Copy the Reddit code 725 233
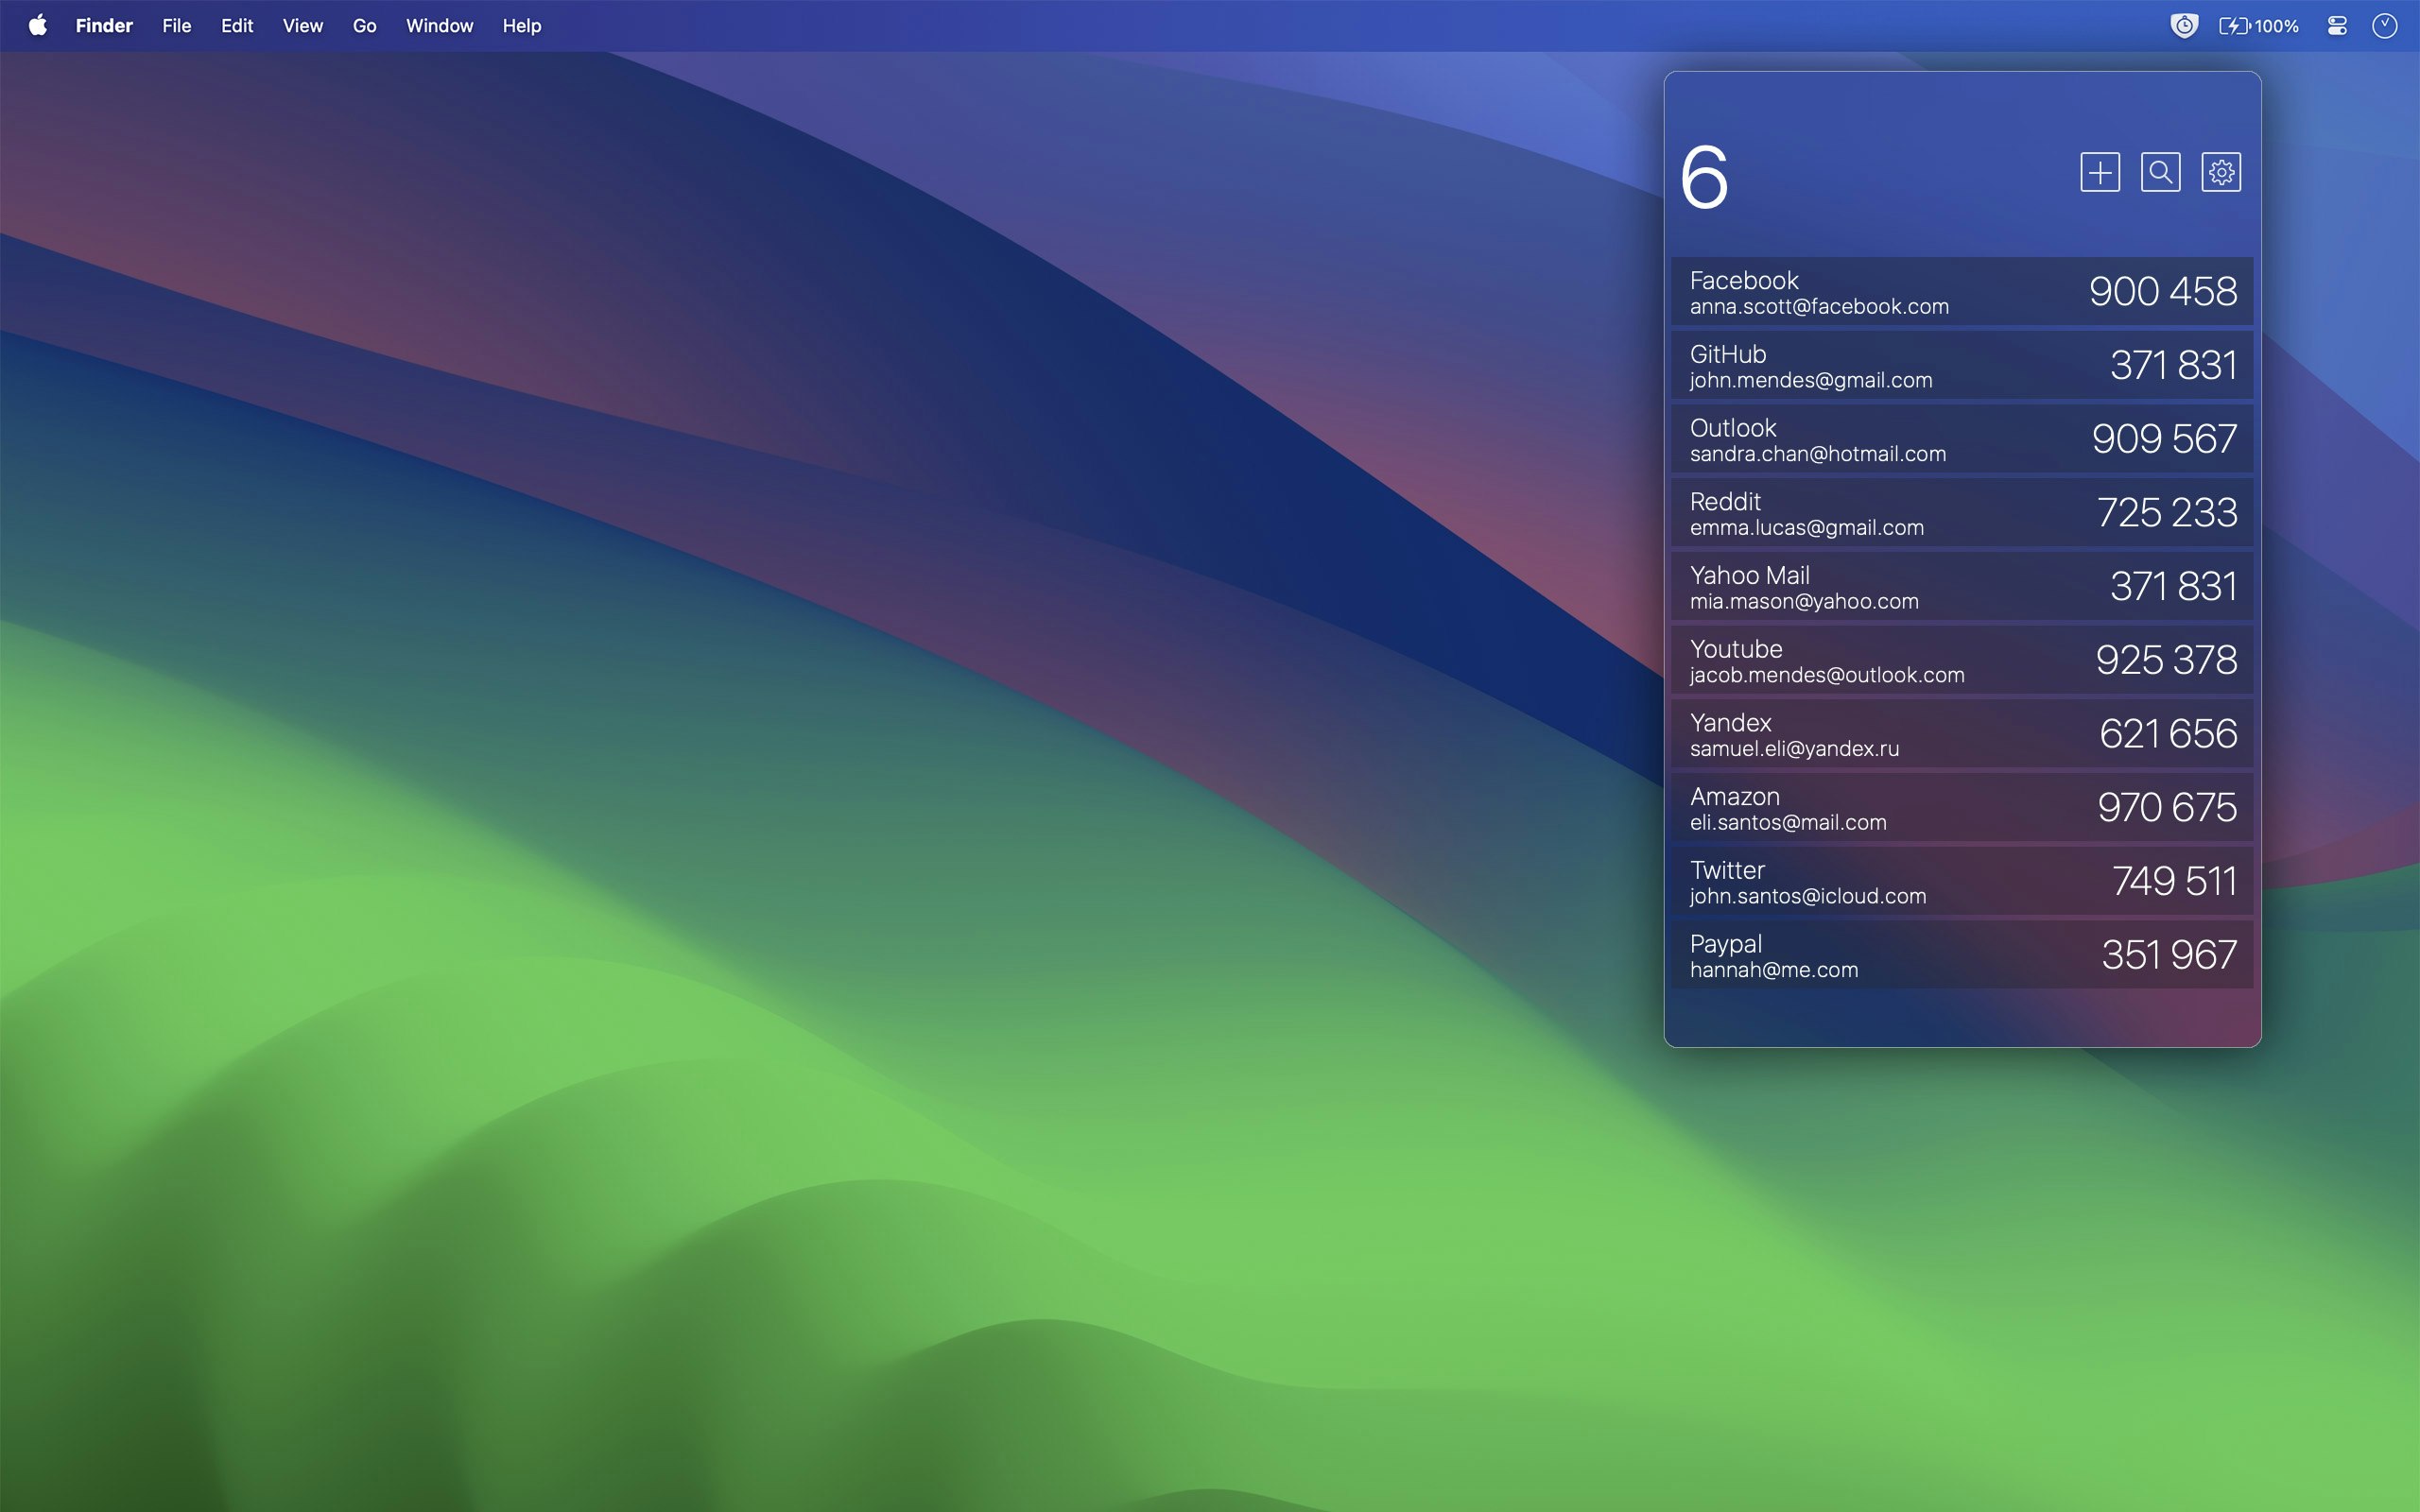This screenshot has width=2420, height=1512. [2167, 512]
